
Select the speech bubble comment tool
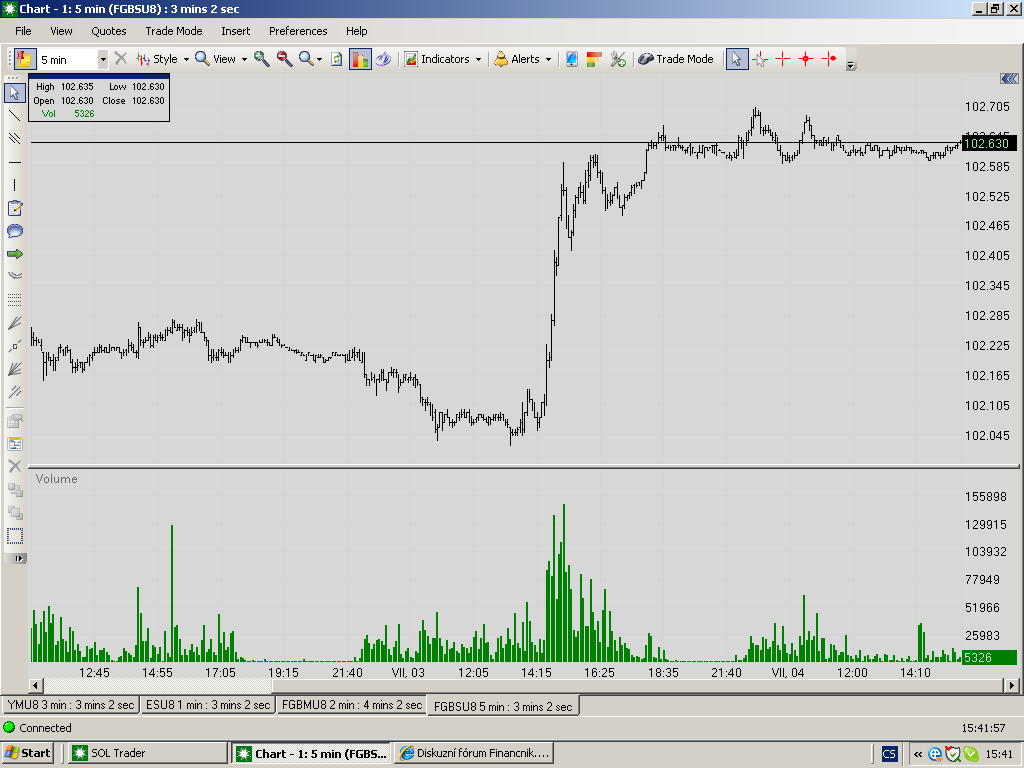[14, 231]
